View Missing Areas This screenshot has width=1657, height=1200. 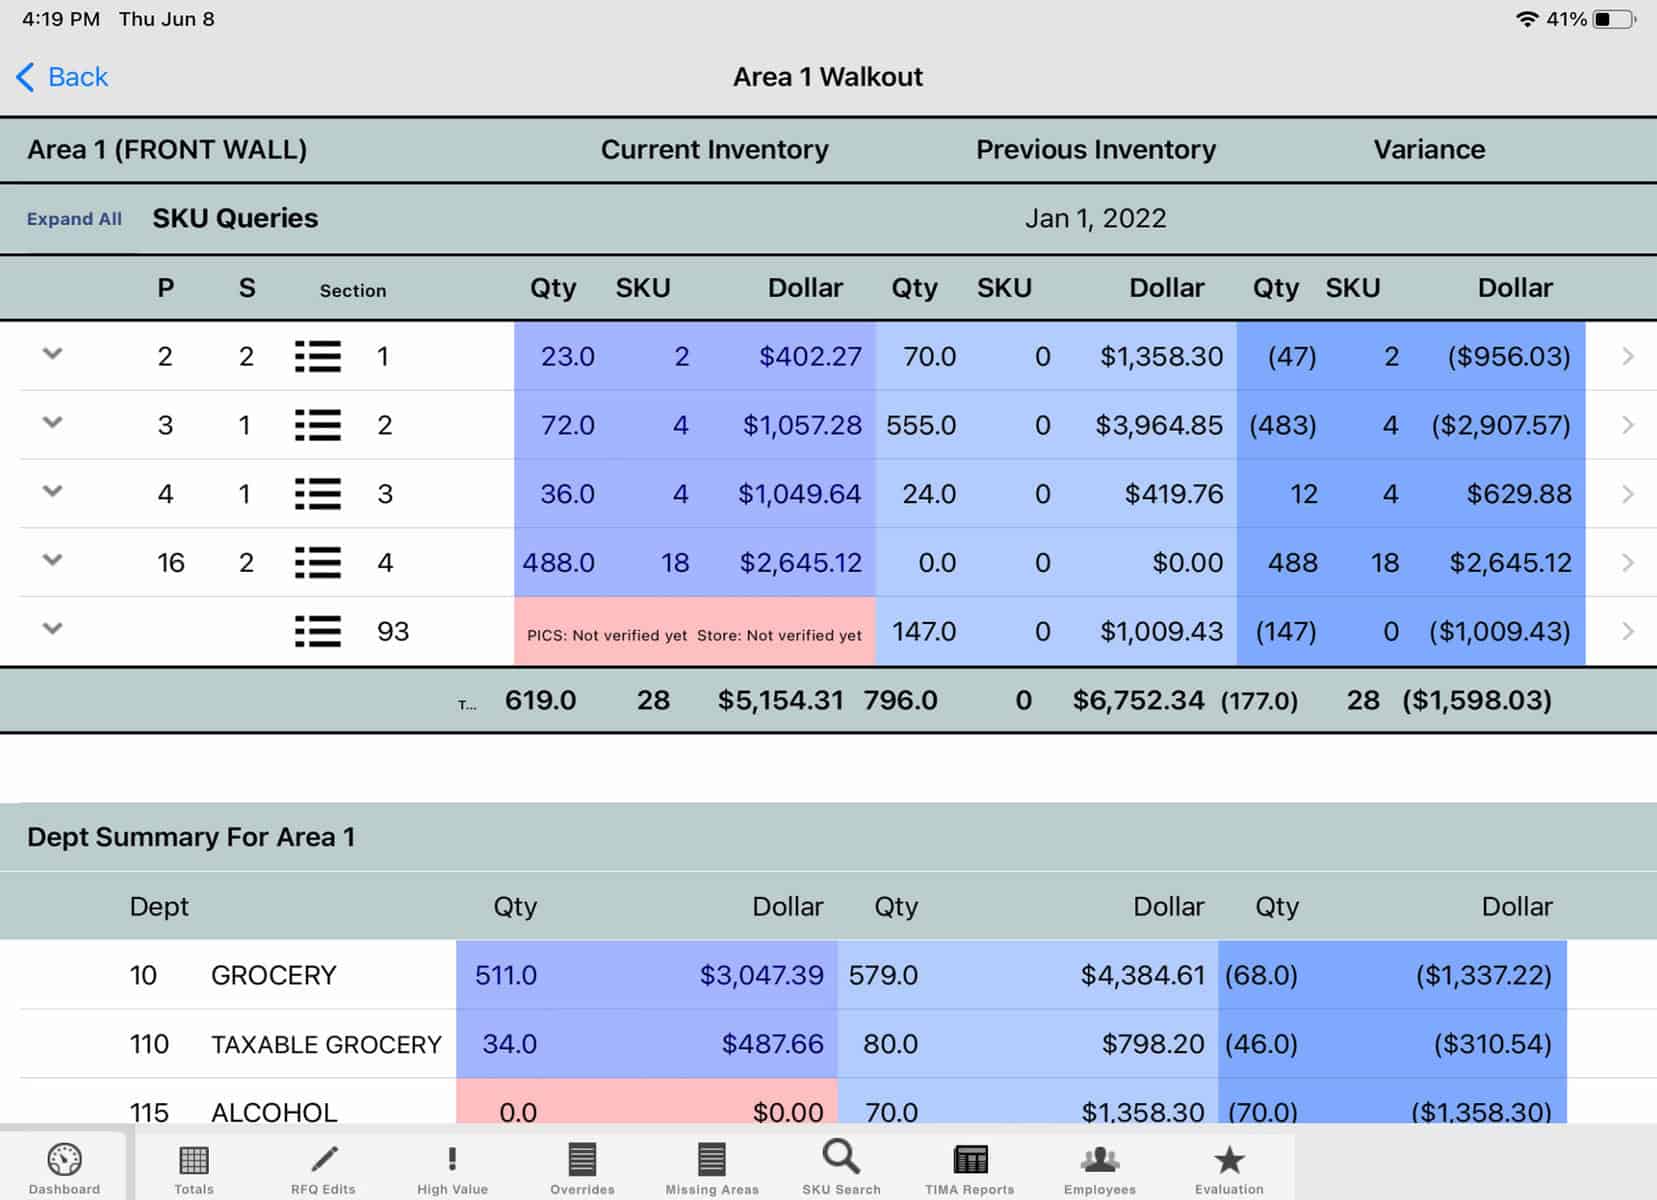(x=711, y=1165)
